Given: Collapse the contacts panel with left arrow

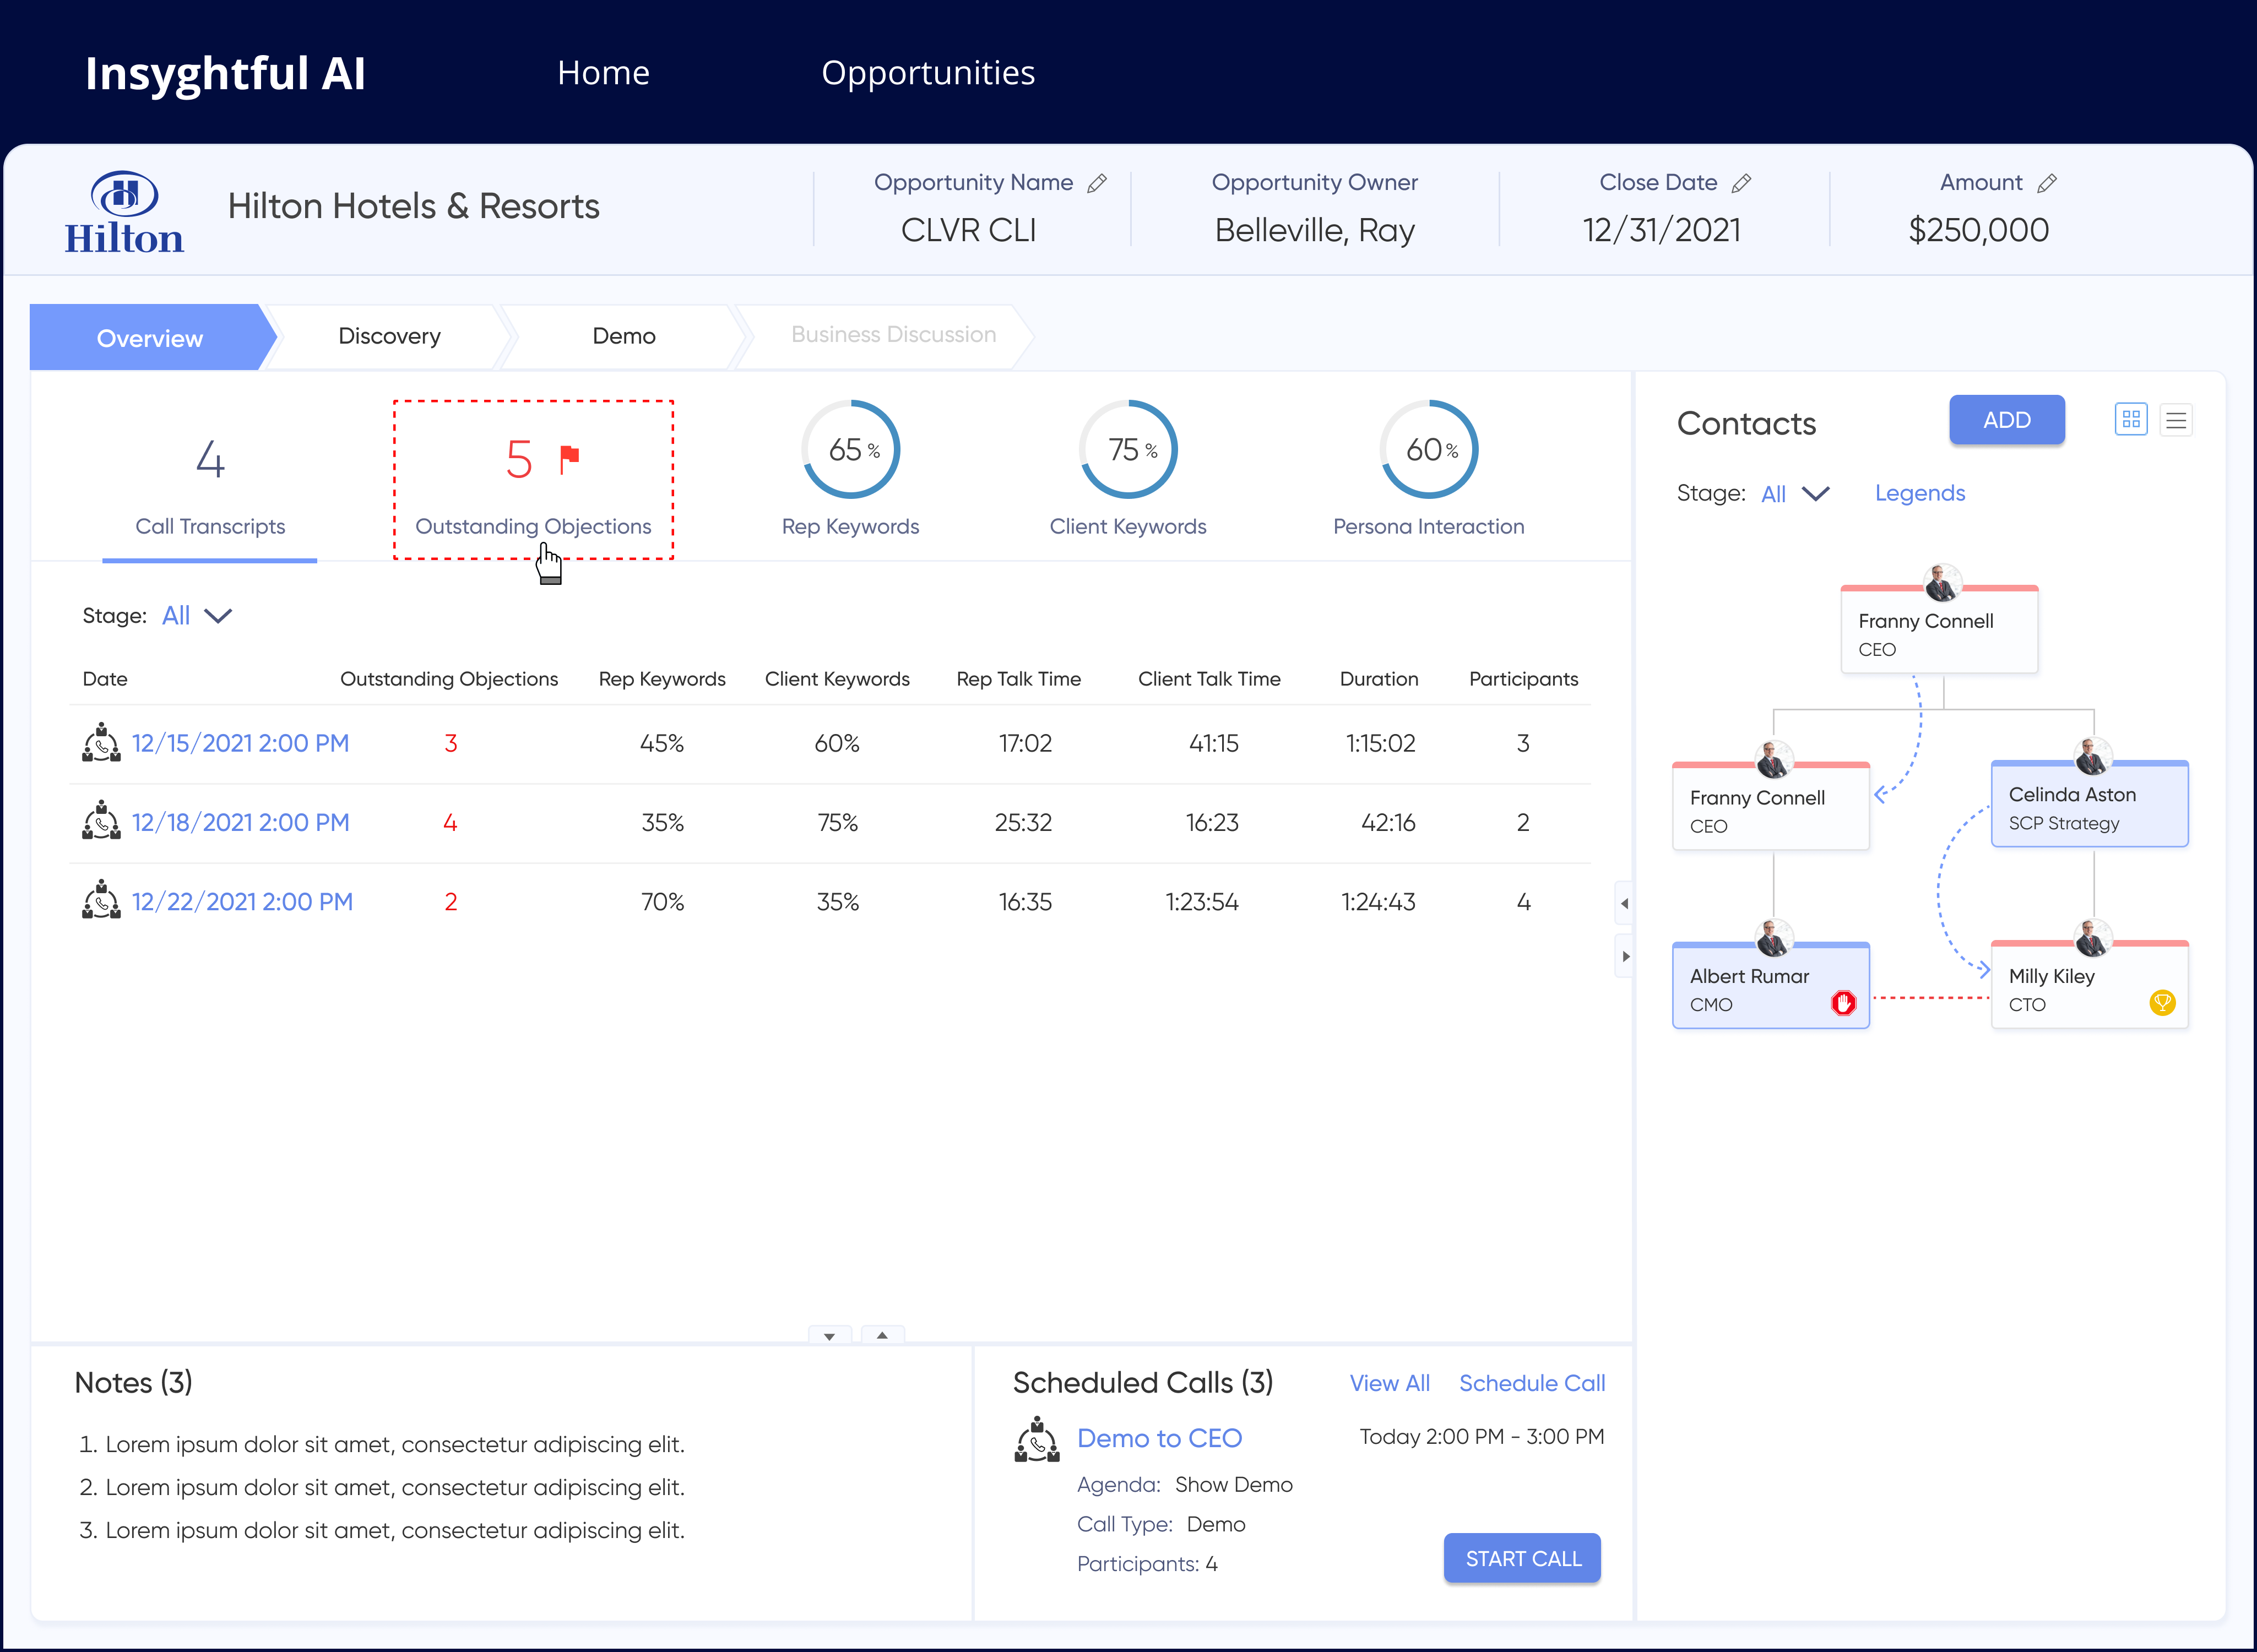Looking at the screenshot, I should click(1624, 903).
